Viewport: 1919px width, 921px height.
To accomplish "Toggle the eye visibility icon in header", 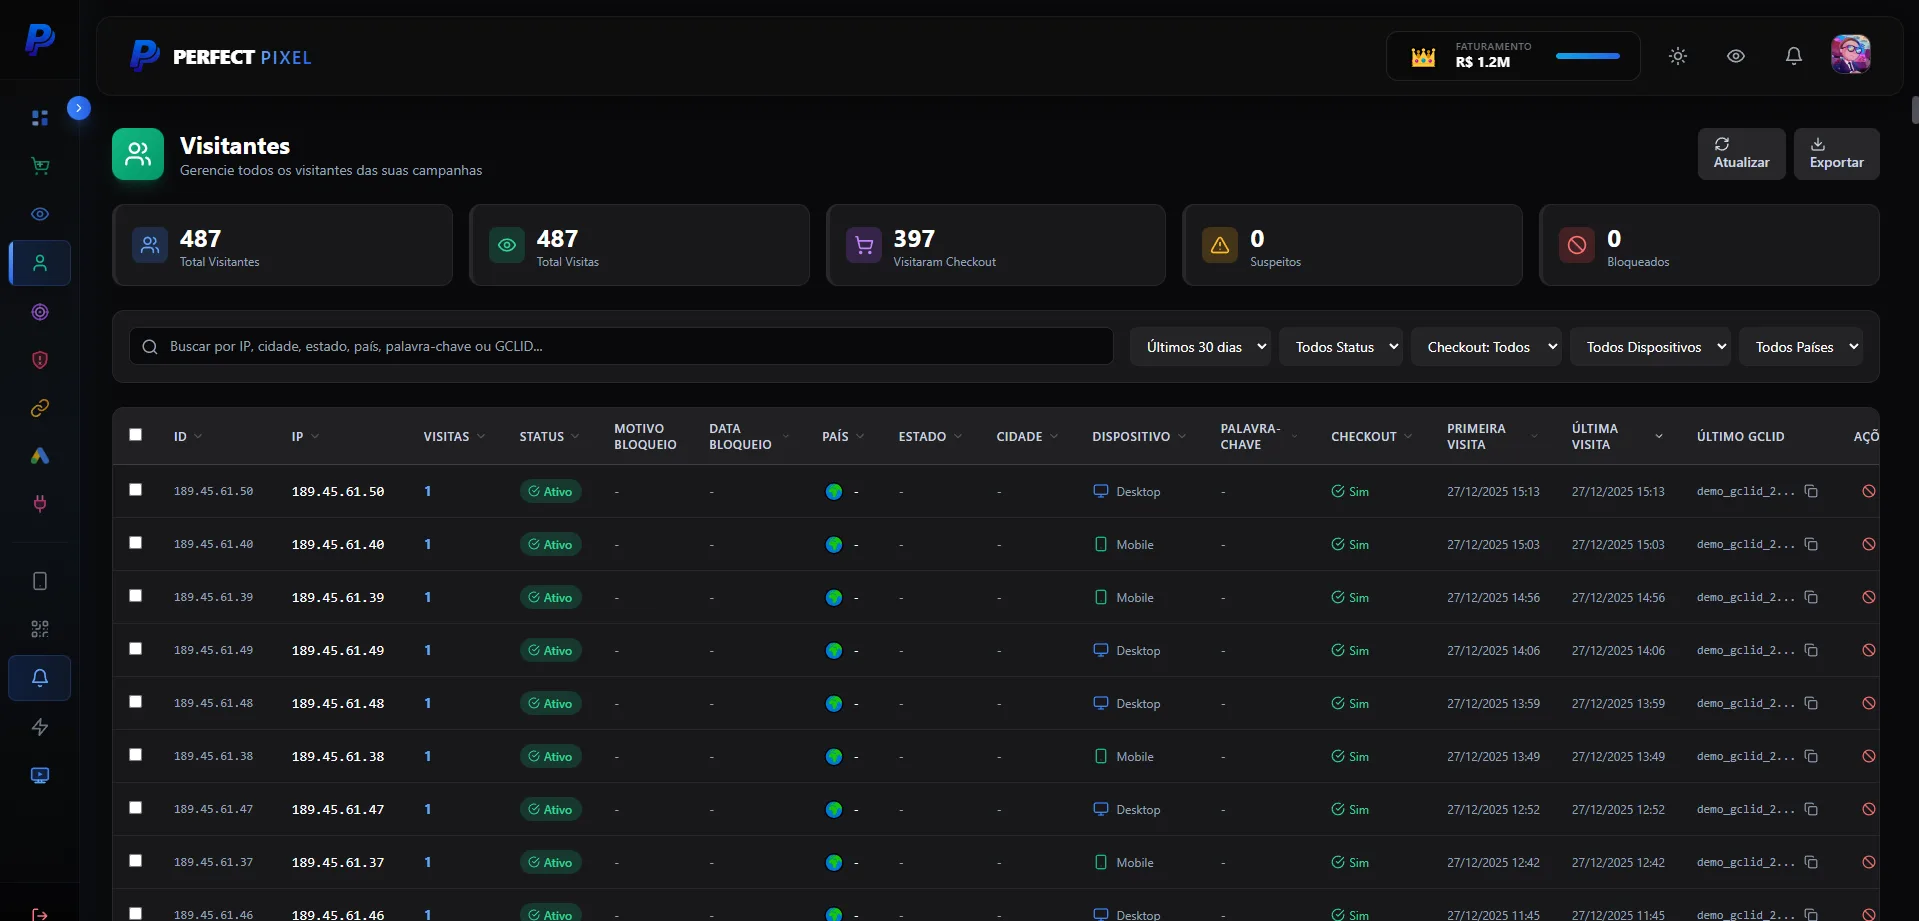I will click(x=1735, y=56).
